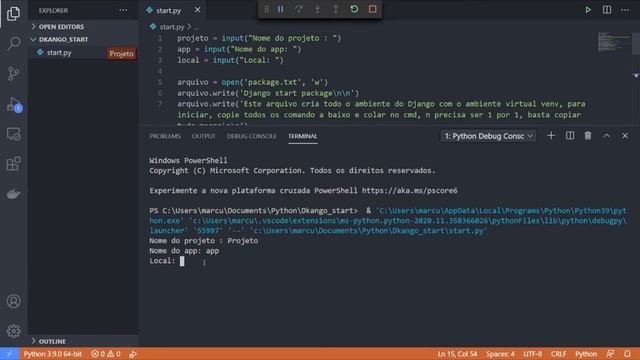Screen dimensions: 640x360
Task: Click the feedback icon in status bar
Action: [x=610, y=354]
